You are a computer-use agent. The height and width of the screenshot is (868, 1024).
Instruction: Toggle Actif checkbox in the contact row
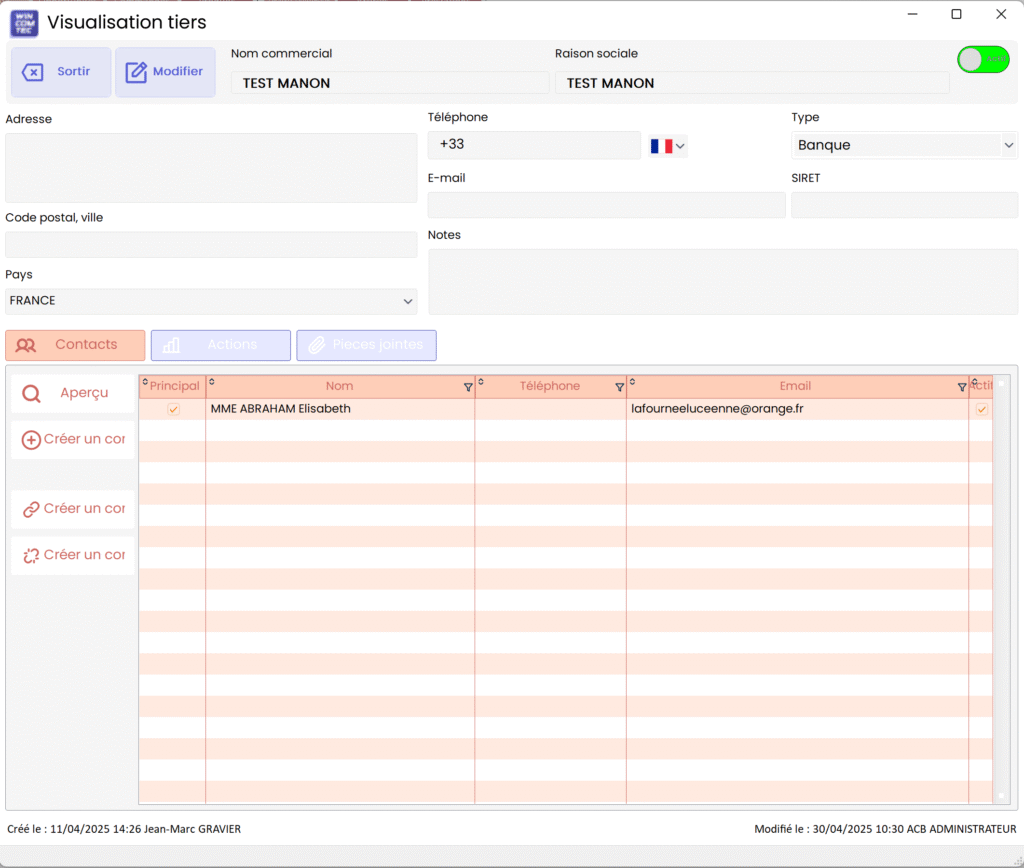pos(982,409)
